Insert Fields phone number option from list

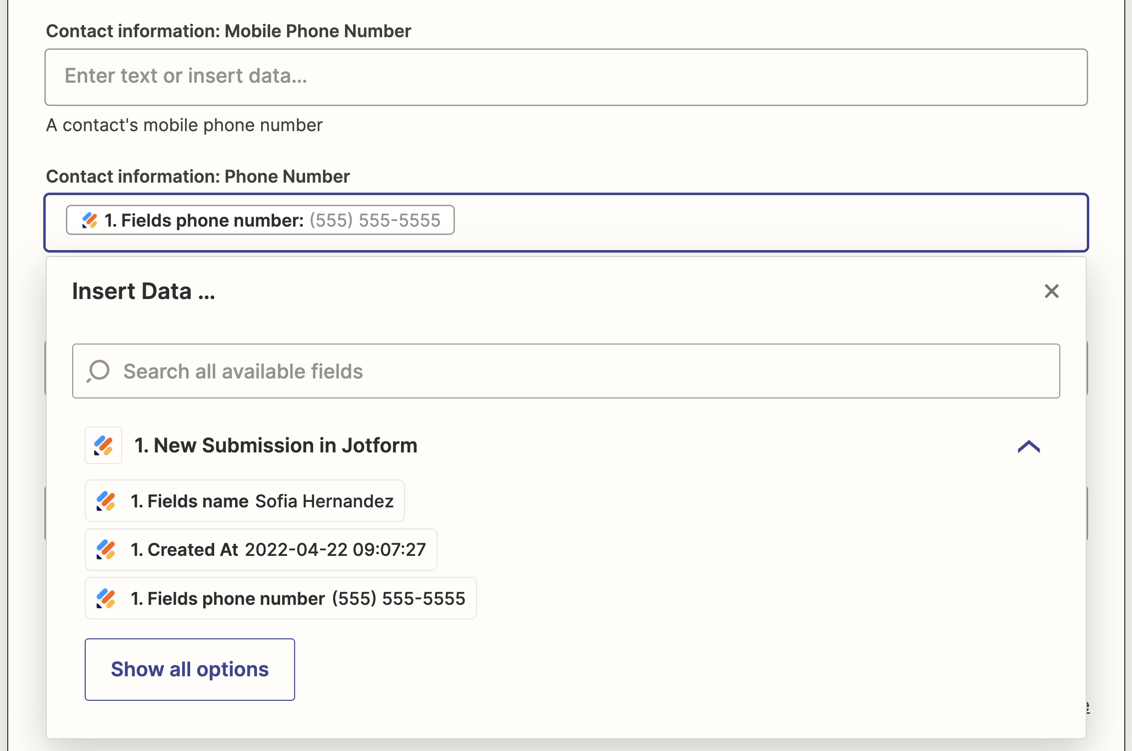[281, 599]
